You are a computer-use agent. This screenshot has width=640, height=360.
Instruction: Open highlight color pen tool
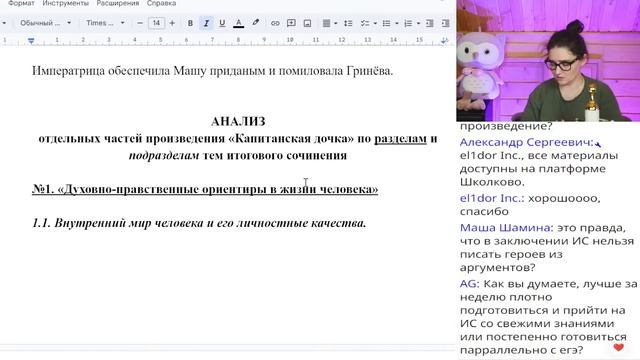tap(256, 23)
